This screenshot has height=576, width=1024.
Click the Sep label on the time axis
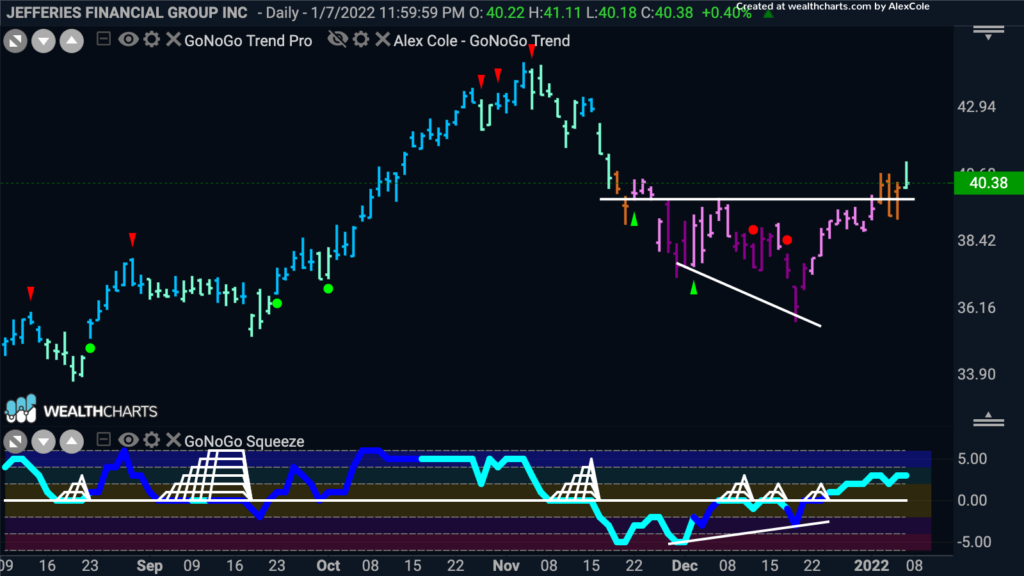point(149,566)
